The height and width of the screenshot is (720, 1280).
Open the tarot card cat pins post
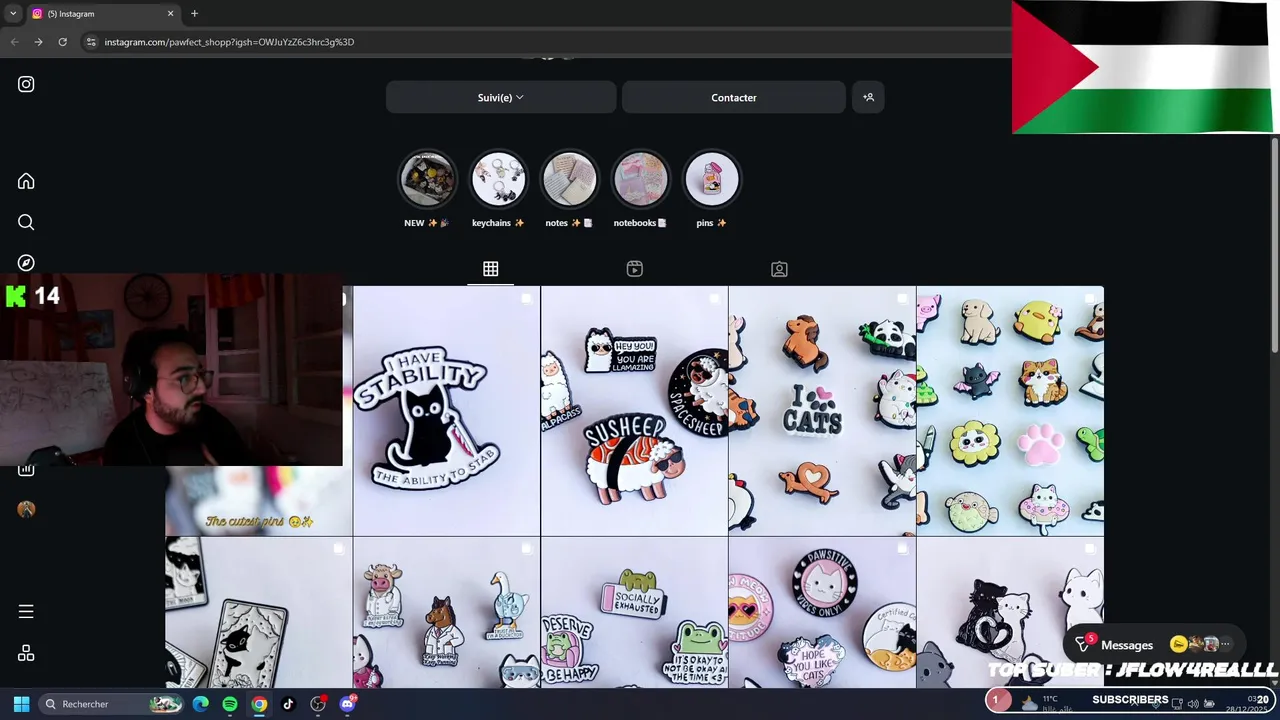pos(258,612)
